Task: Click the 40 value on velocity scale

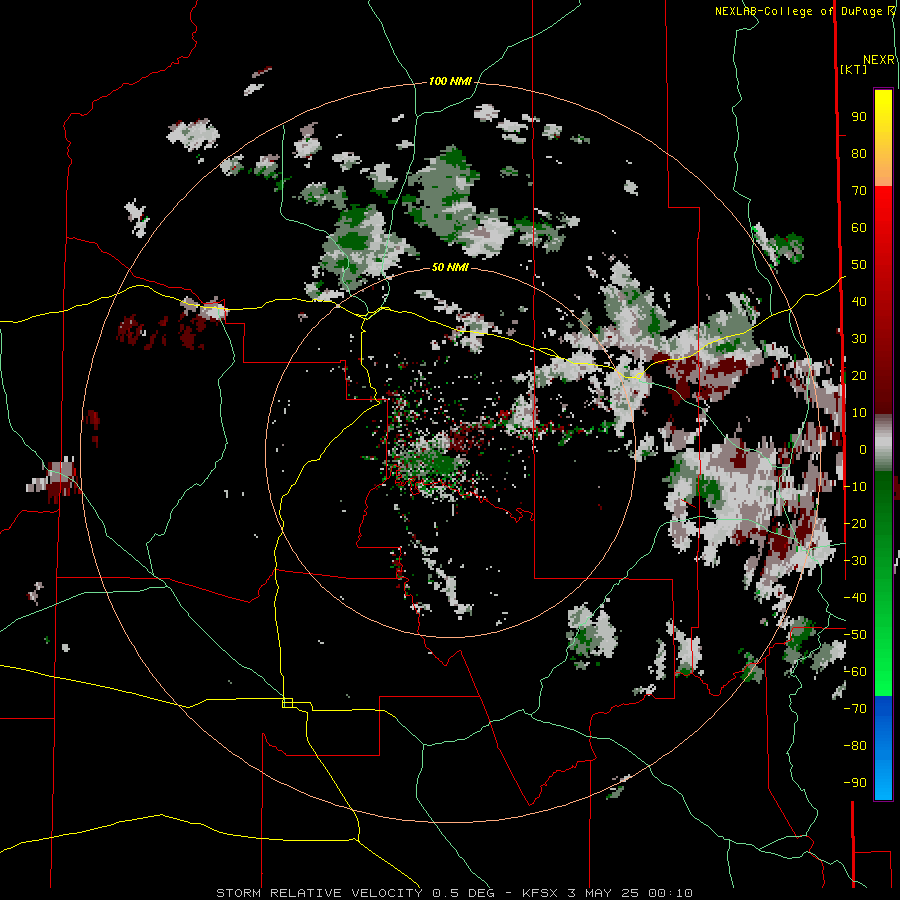Action: [859, 302]
